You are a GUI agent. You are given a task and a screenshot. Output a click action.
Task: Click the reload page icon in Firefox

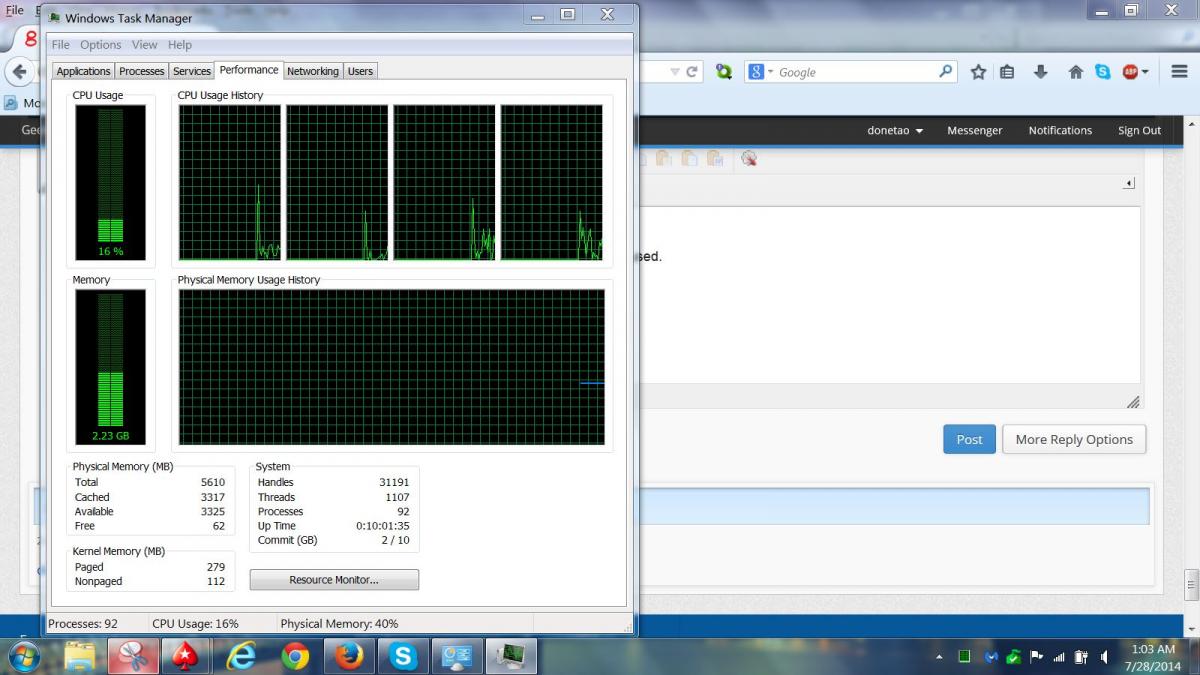pyautogui.click(x=691, y=72)
